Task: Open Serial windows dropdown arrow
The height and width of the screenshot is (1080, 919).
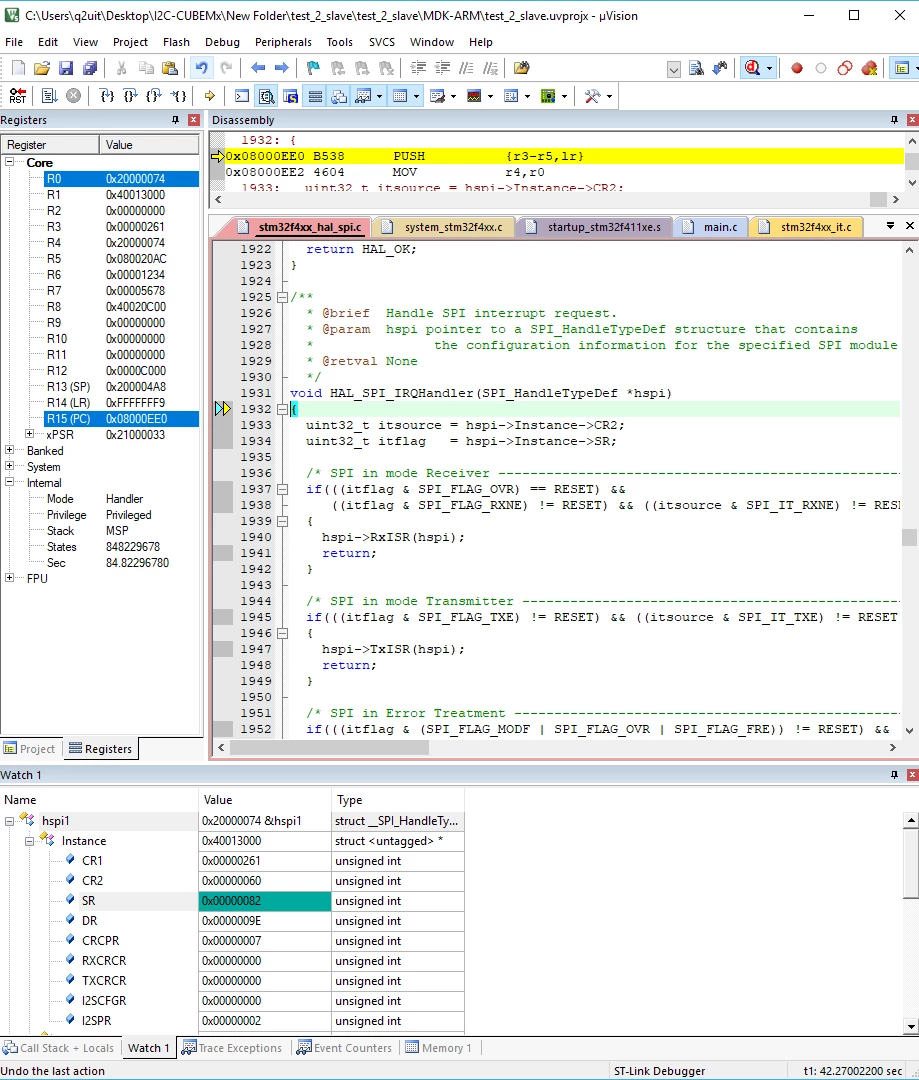Action: pos(453,96)
